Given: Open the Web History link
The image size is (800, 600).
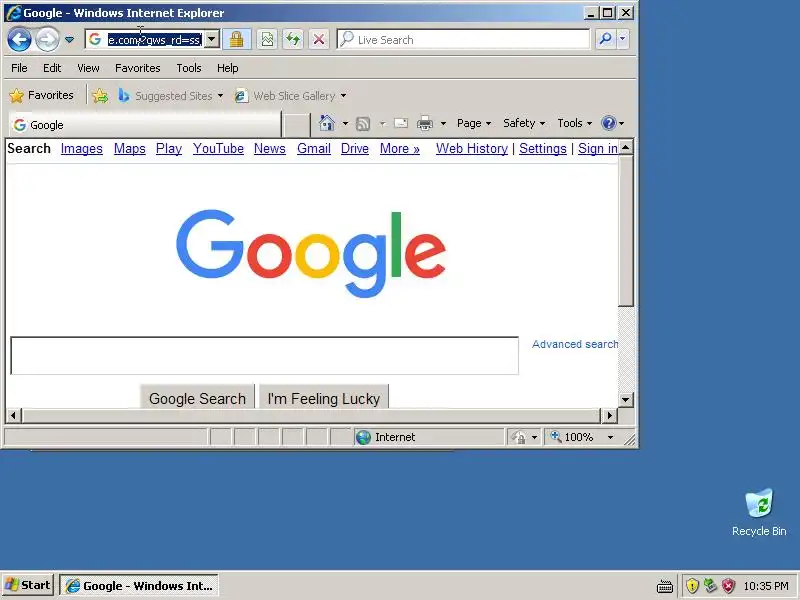Looking at the screenshot, I should coord(472,148).
